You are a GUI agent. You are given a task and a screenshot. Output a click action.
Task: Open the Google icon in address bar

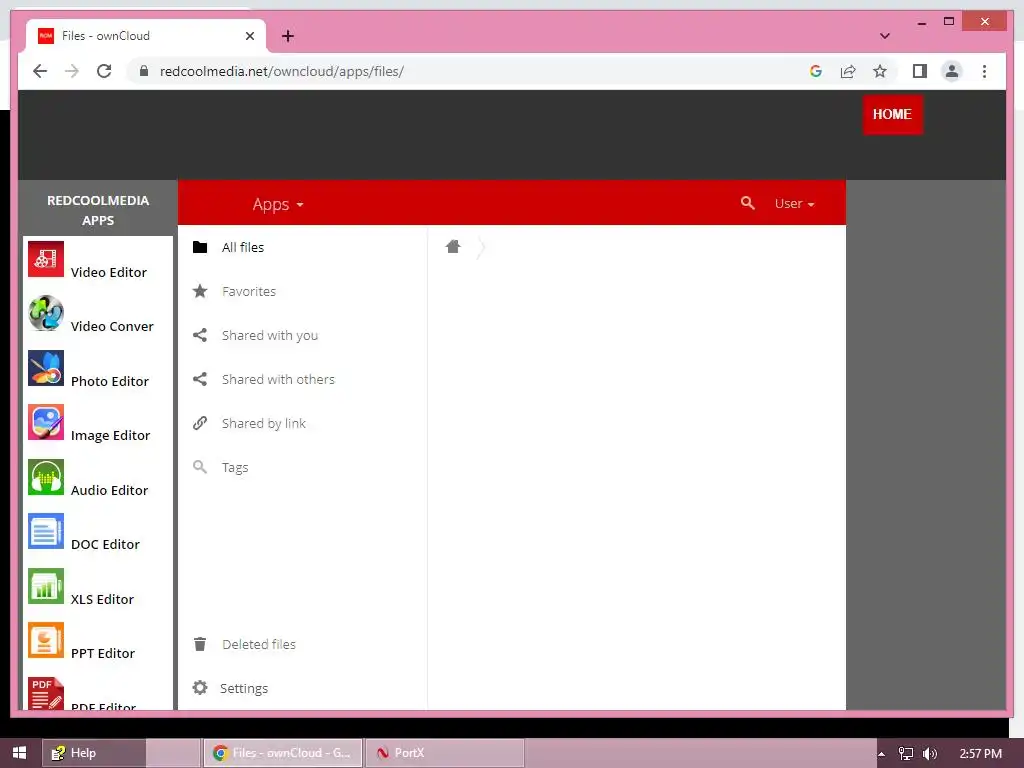click(x=816, y=71)
